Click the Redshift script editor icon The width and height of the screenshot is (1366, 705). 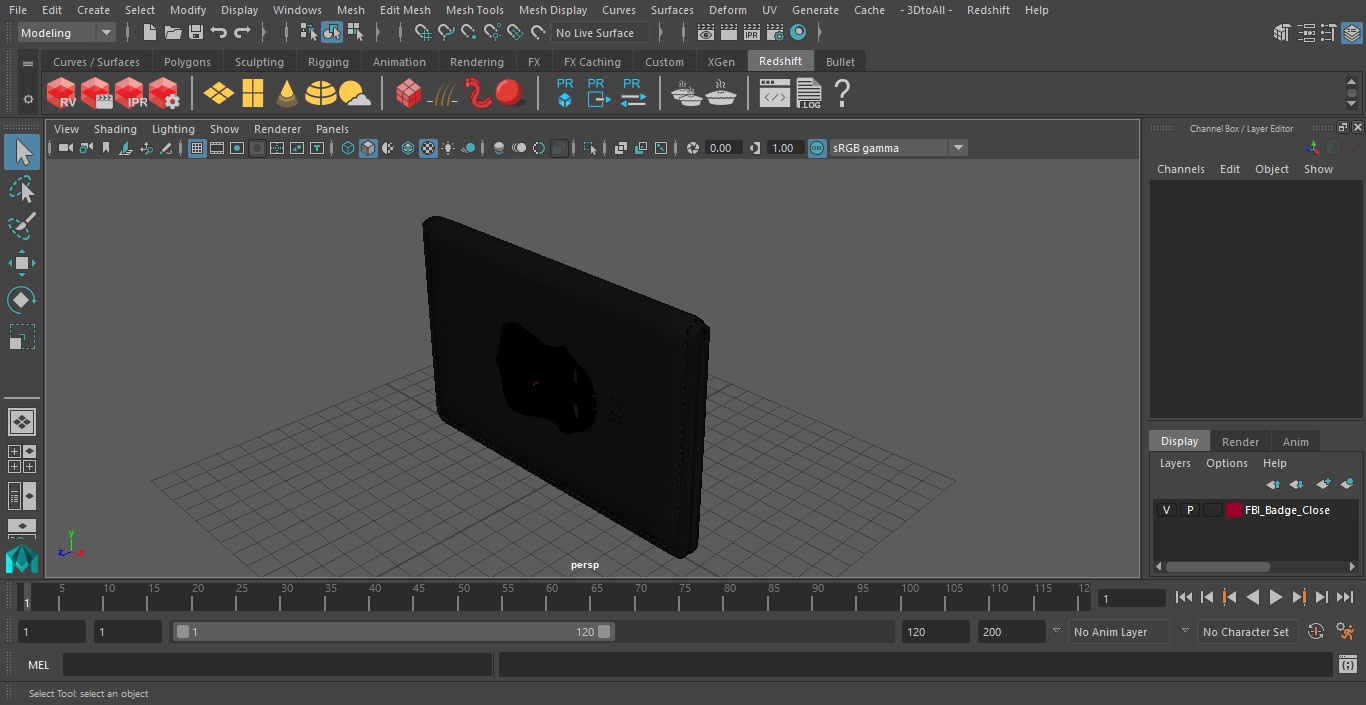774,94
